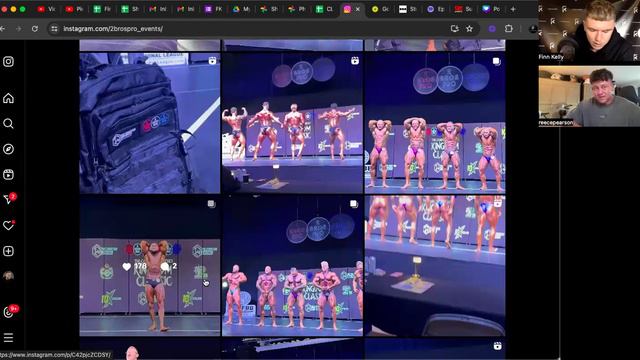640x360 pixels.
Task: Click the install app icon in address bar
Action: pos(454,29)
